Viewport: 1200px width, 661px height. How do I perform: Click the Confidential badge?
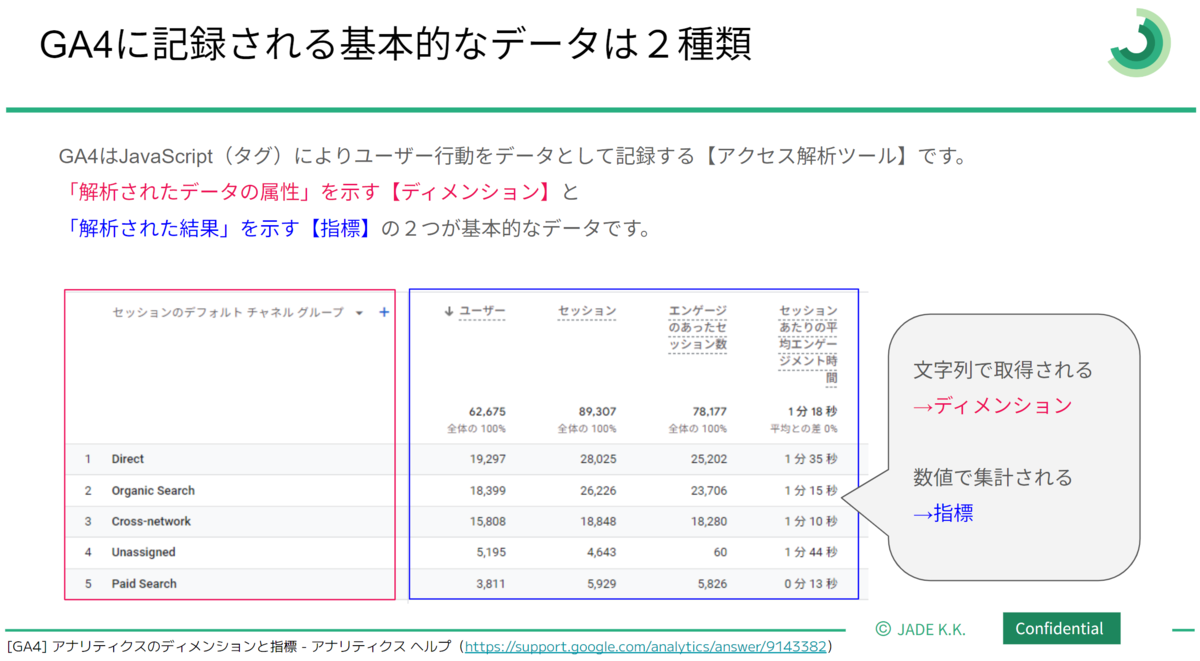coord(1061,629)
